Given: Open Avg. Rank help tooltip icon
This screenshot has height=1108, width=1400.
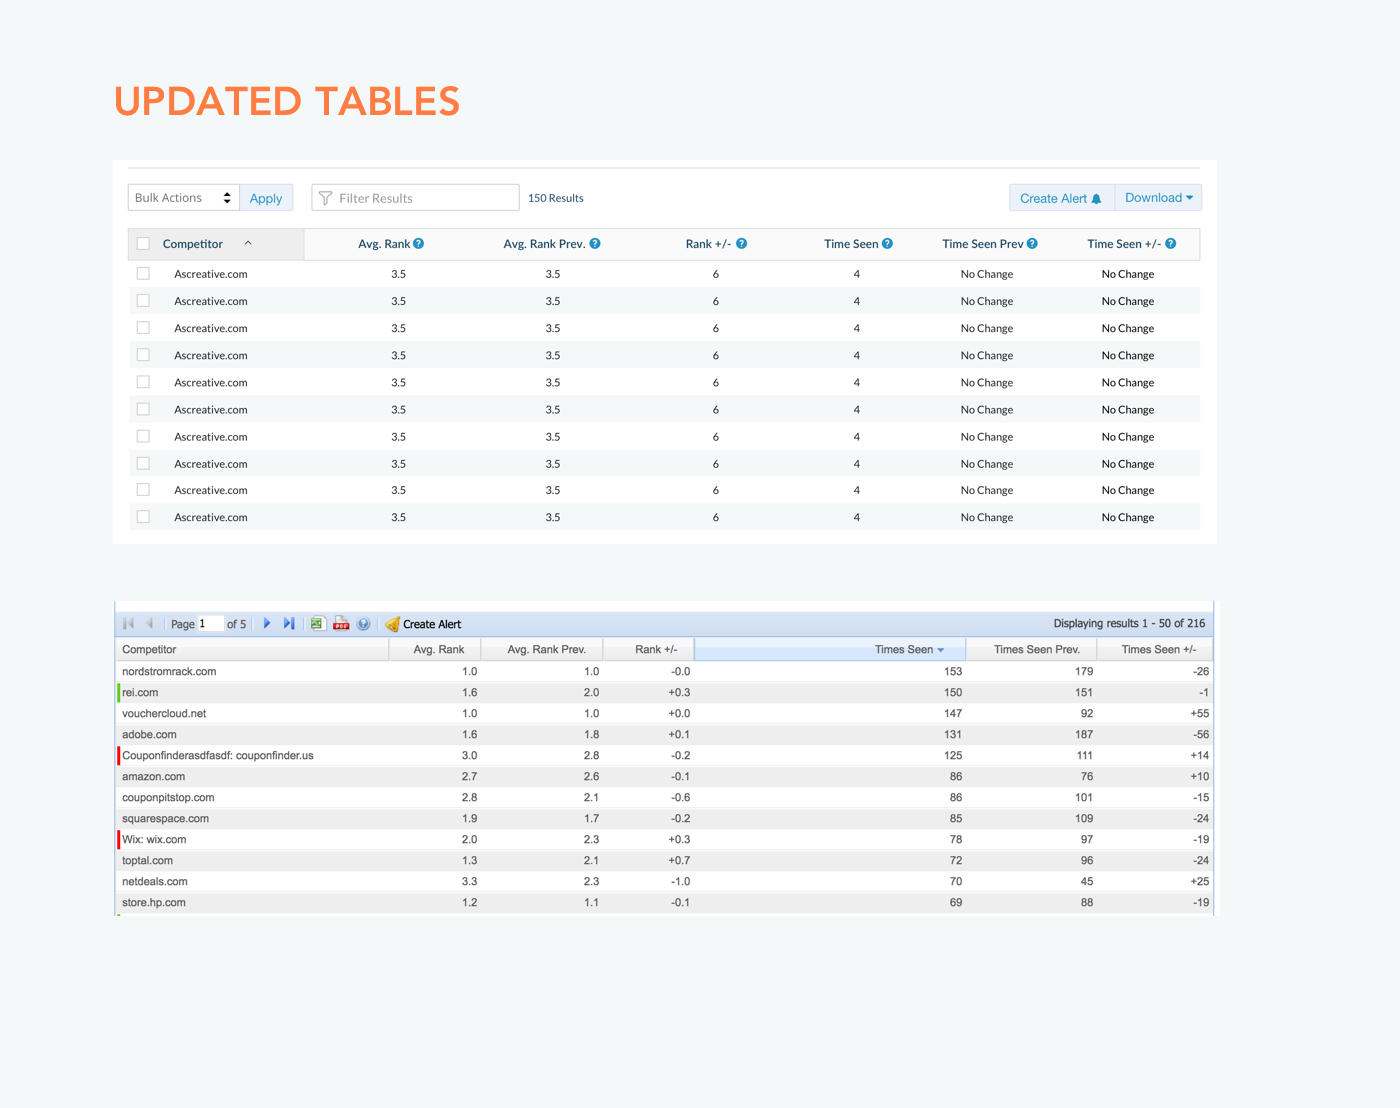Looking at the screenshot, I should pyautogui.click(x=419, y=243).
